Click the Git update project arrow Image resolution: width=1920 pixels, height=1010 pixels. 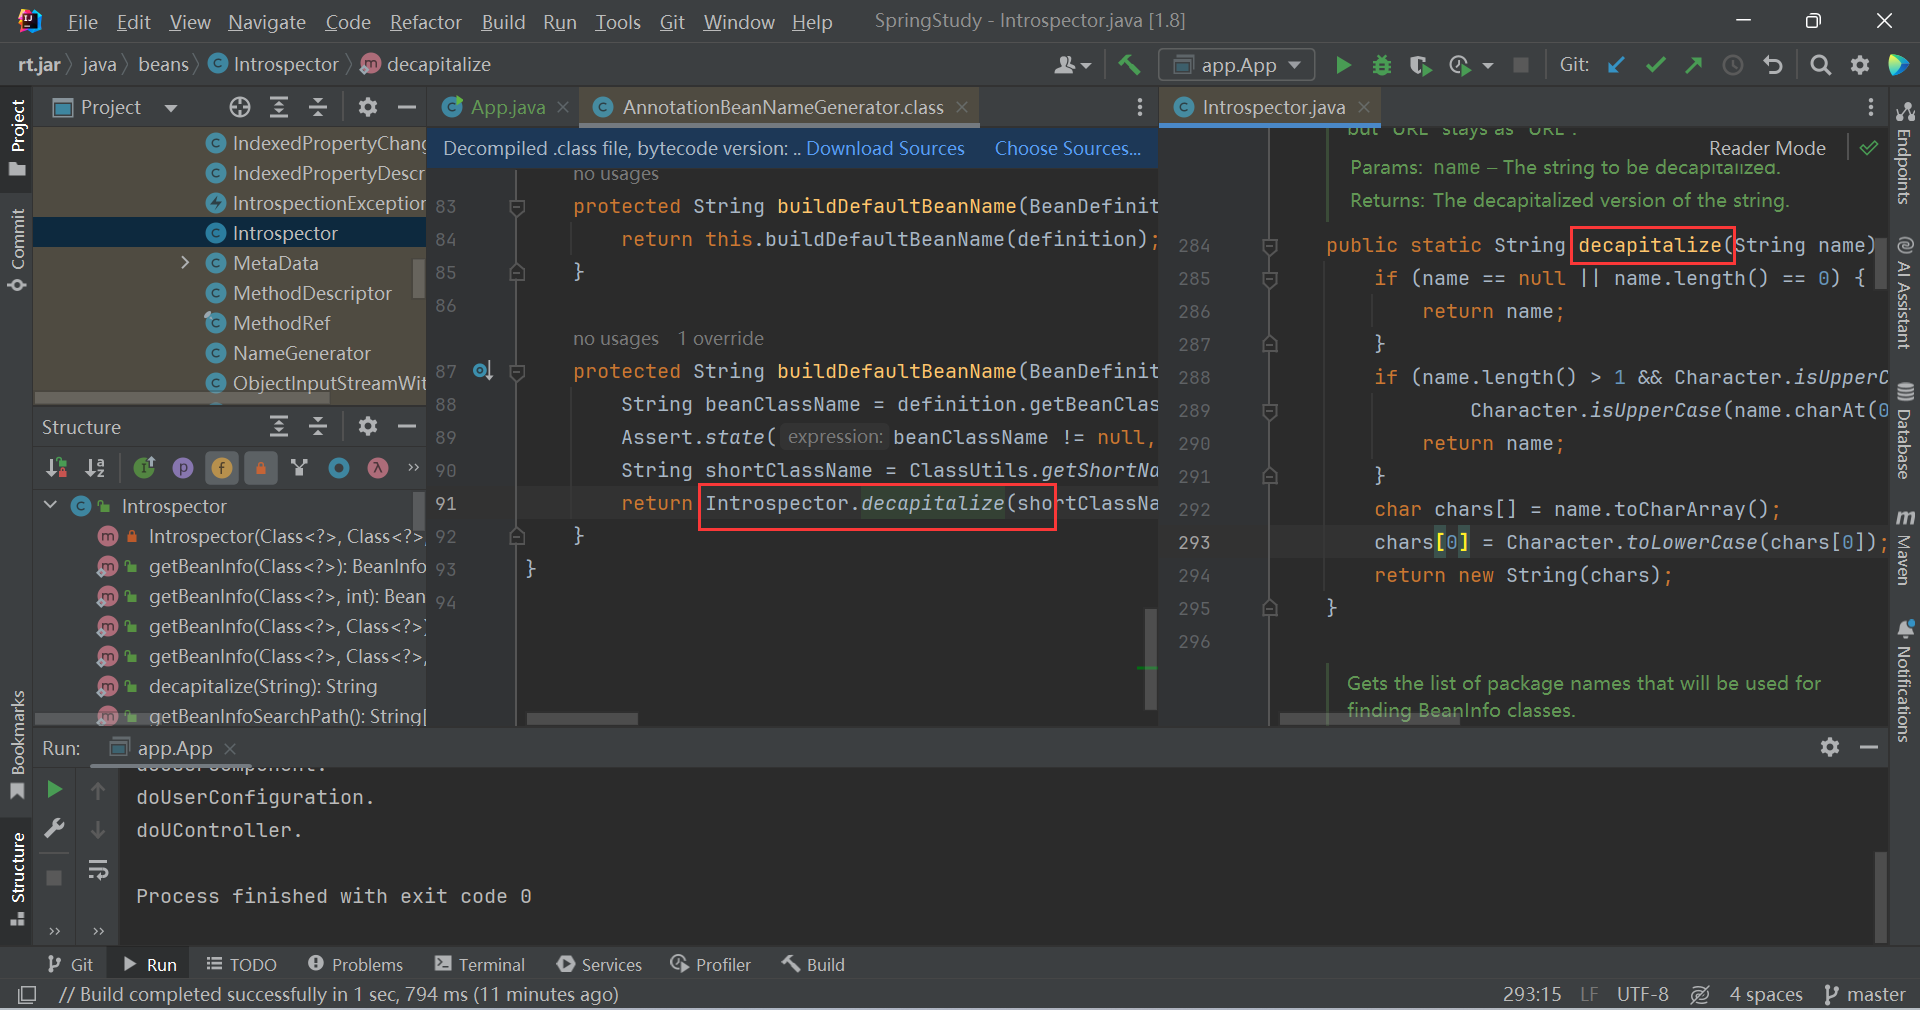coord(1616,65)
